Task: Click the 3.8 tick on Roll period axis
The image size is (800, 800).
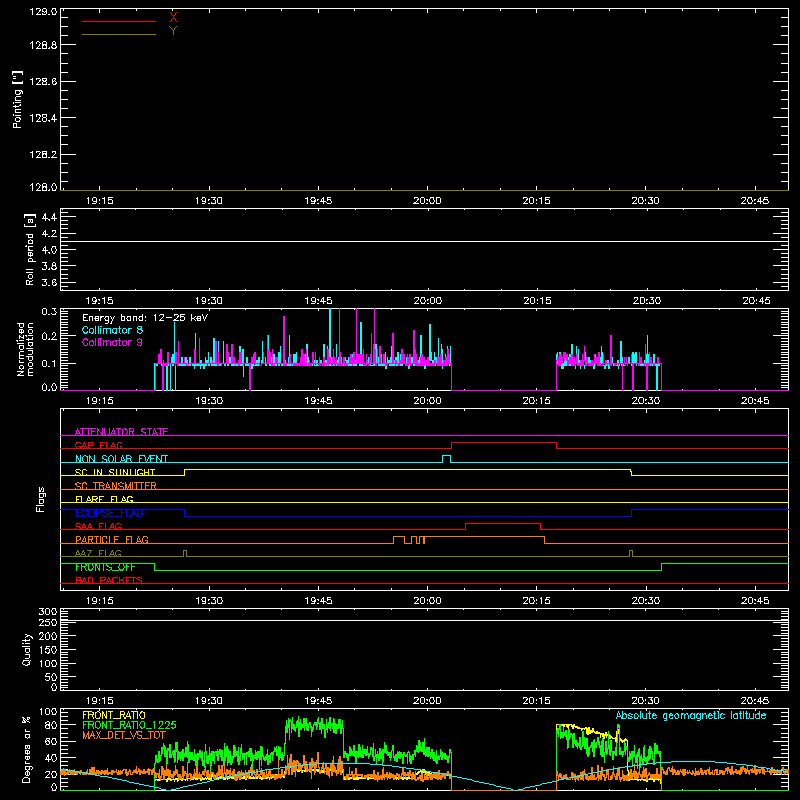Action: 49,266
